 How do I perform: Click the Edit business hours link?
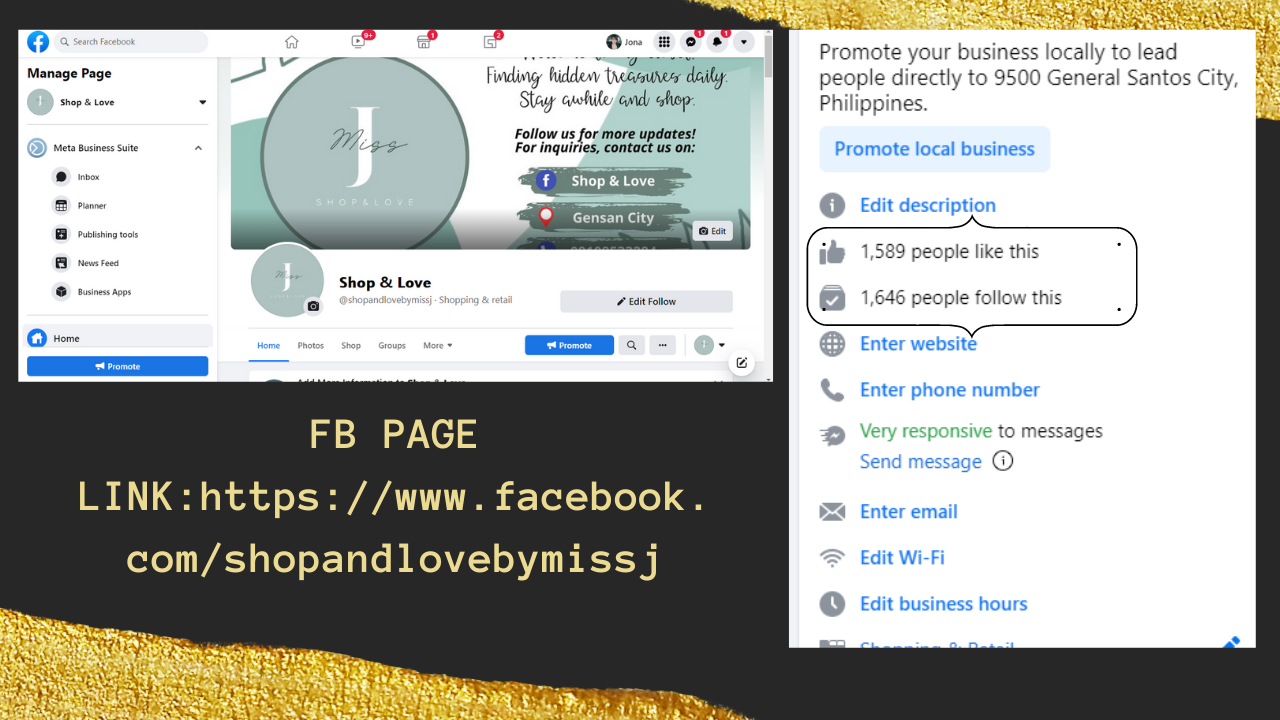coord(944,604)
